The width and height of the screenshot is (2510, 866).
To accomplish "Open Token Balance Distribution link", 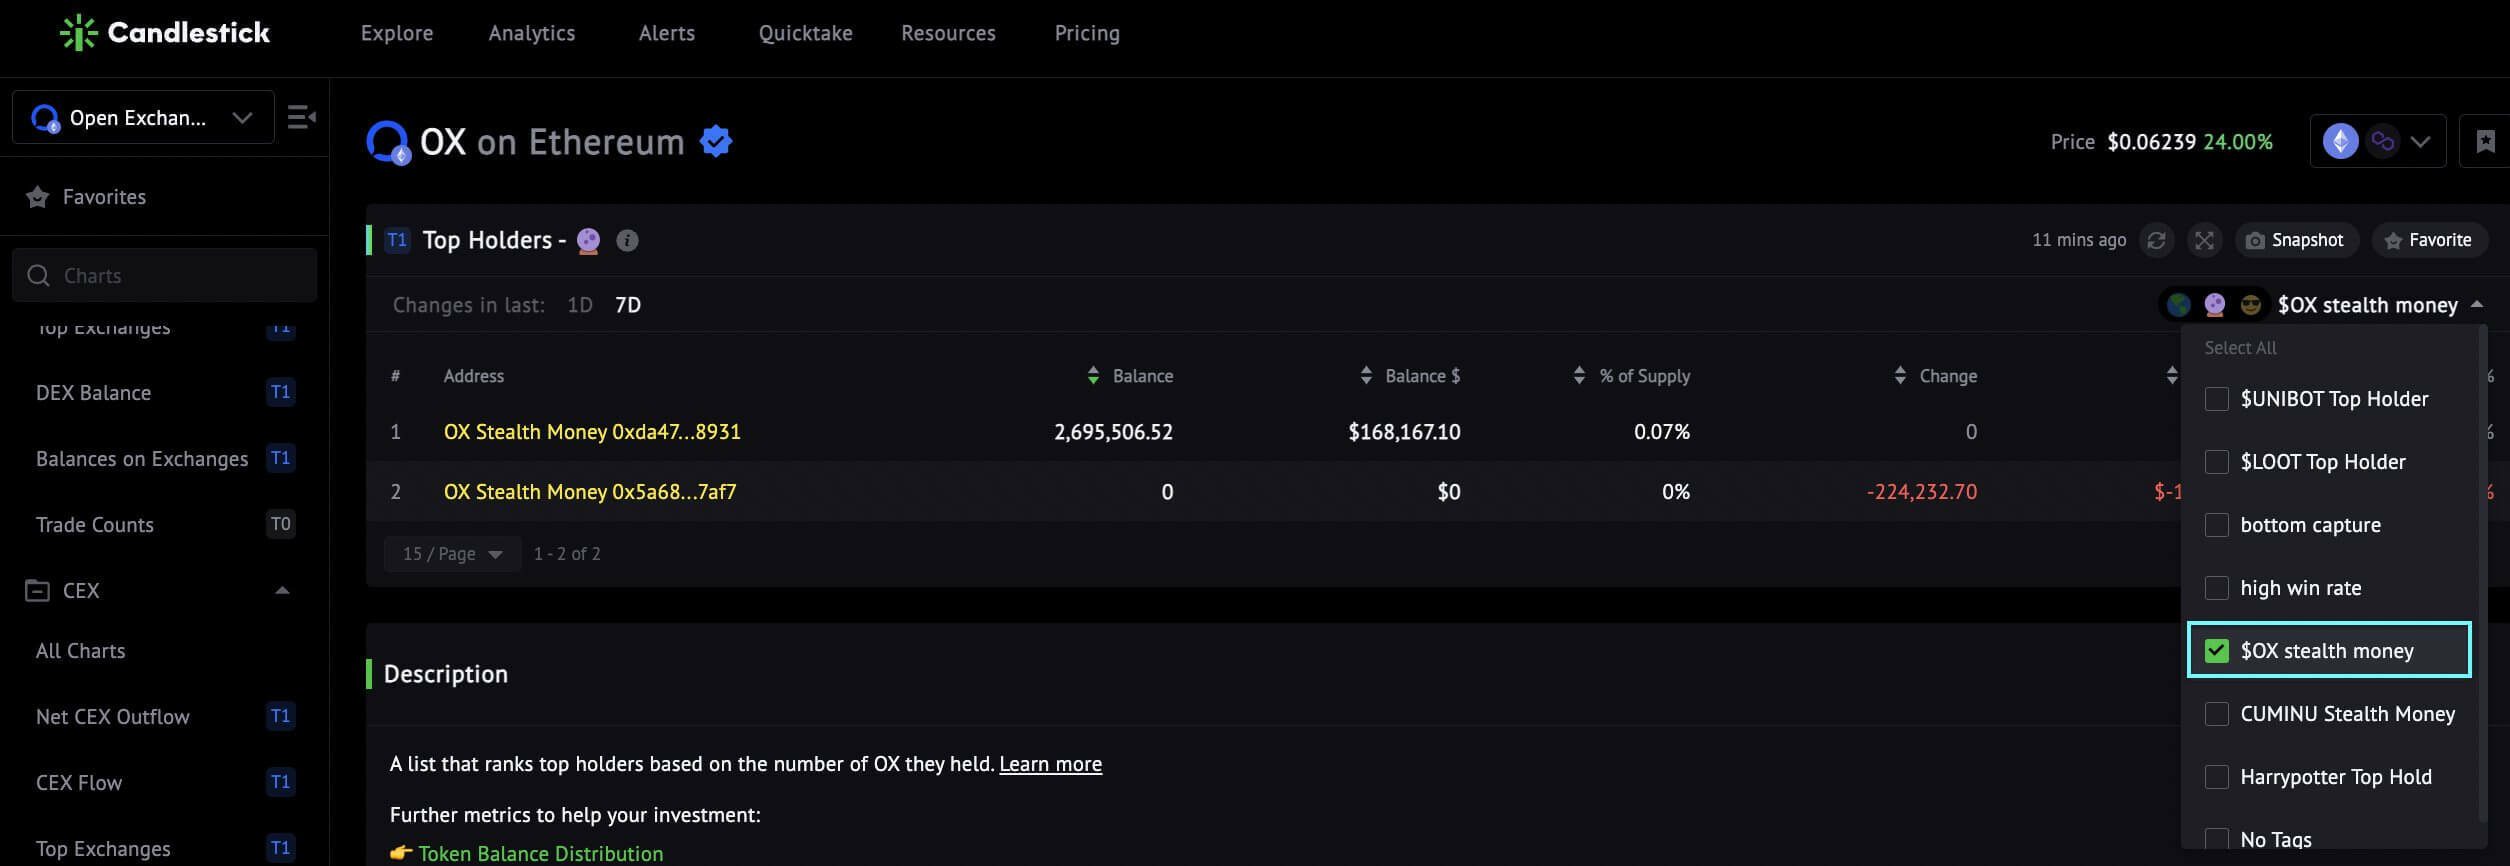I will pyautogui.click(x=540, y=853).
